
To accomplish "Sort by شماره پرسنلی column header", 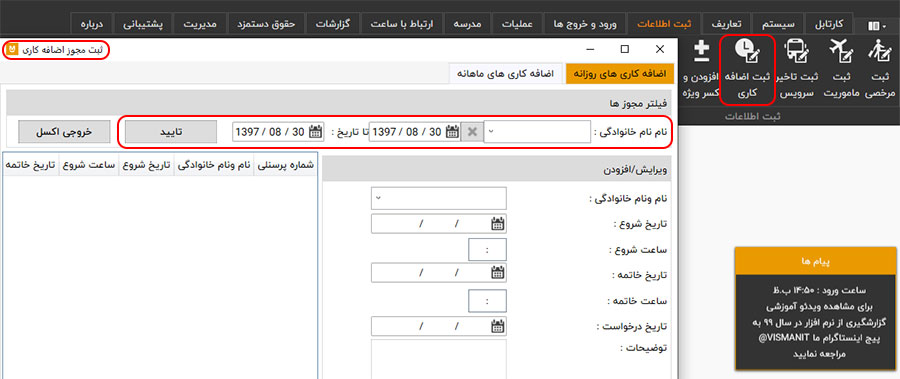I will tap(285, 164).
